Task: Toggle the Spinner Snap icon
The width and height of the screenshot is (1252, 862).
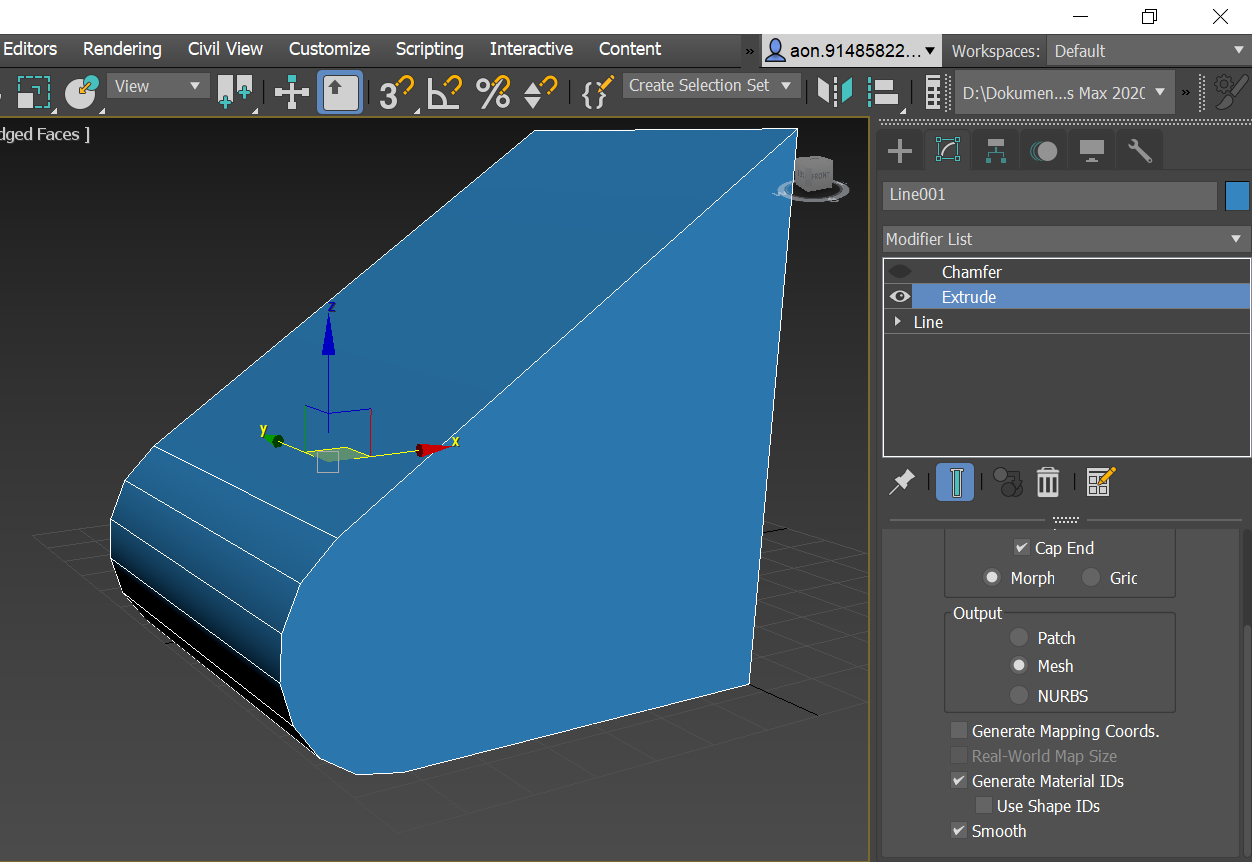Action: 541,92
